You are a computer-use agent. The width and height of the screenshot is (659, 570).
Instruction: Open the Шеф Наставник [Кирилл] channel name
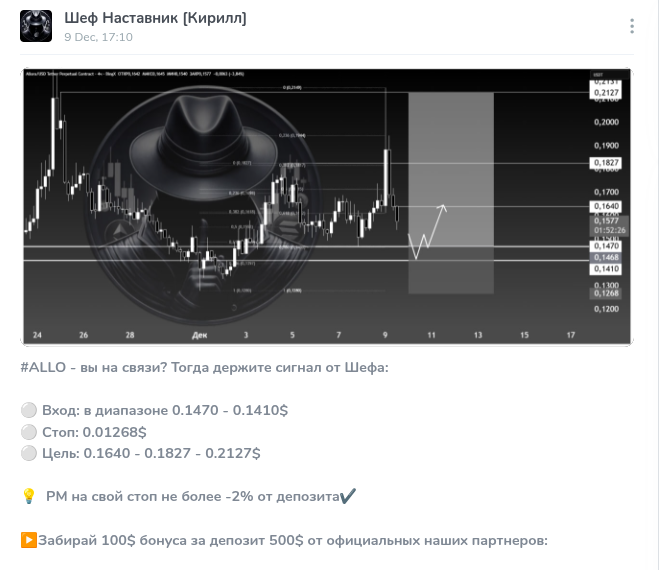pyautogui.click(x=155, y=18)
